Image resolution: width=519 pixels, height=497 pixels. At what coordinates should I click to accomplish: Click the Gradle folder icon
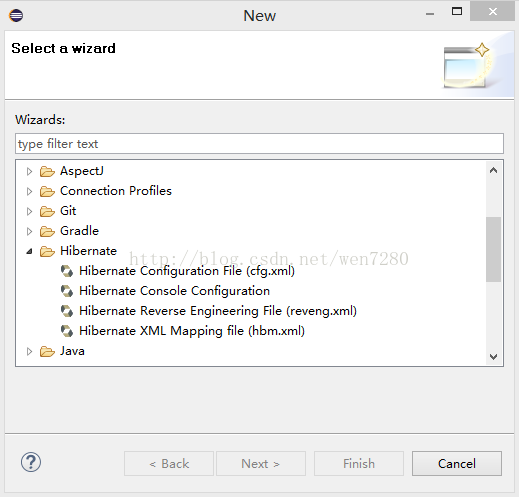click(x=47, y=231)
